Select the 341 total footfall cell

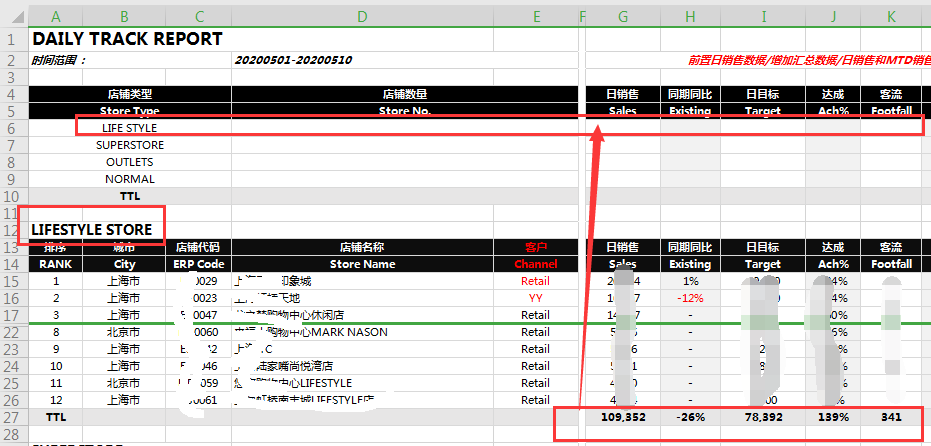[x=891, y=417]
